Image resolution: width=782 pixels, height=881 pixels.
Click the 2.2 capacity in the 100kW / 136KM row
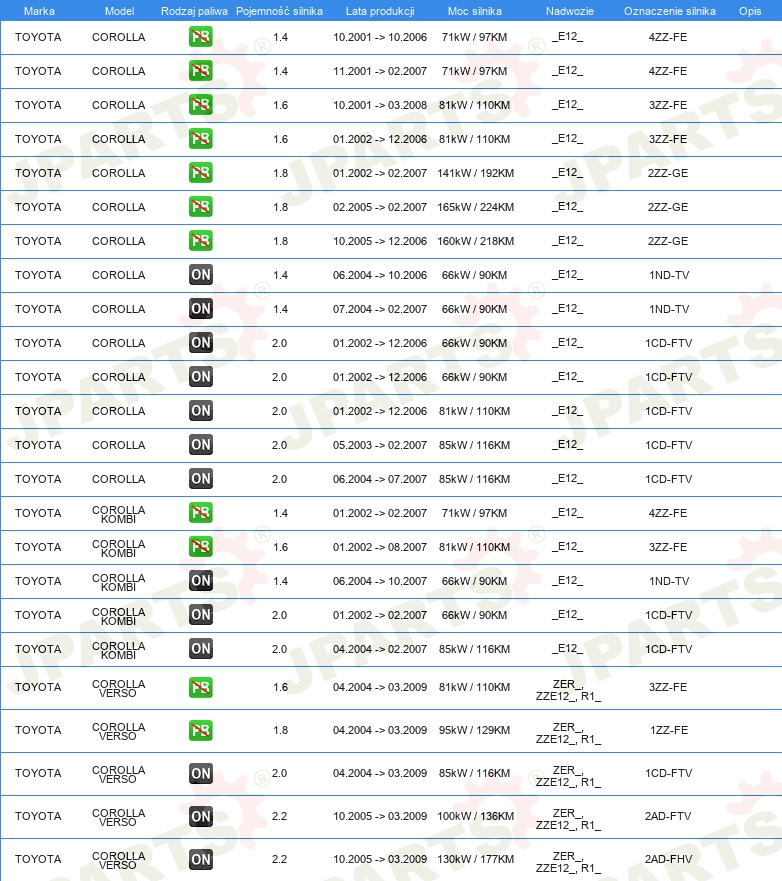pos(280,816)
